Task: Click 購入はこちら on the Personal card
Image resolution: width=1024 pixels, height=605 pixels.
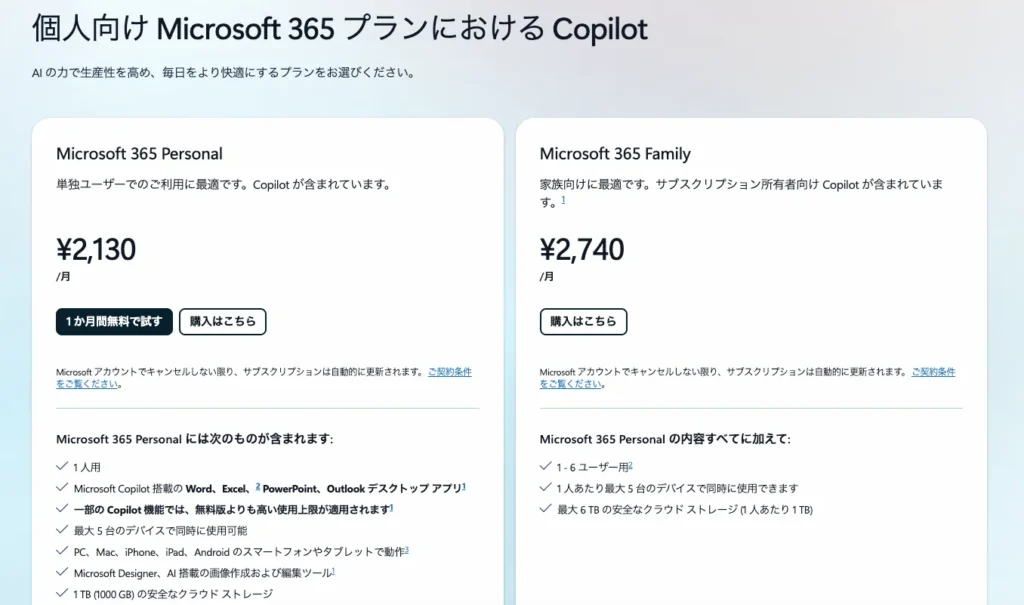Action: tap(222, 321)
